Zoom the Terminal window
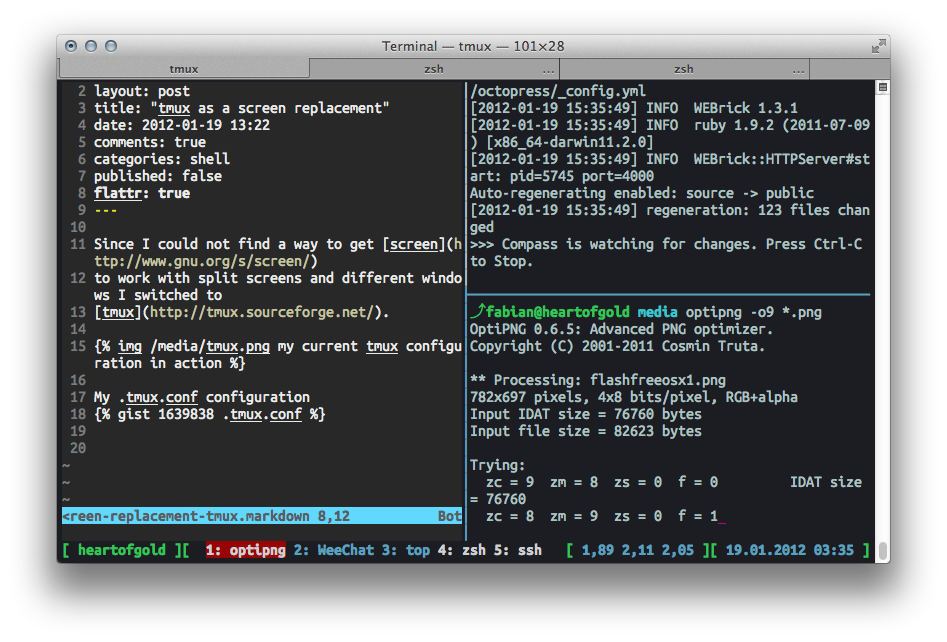 (111, 46)
